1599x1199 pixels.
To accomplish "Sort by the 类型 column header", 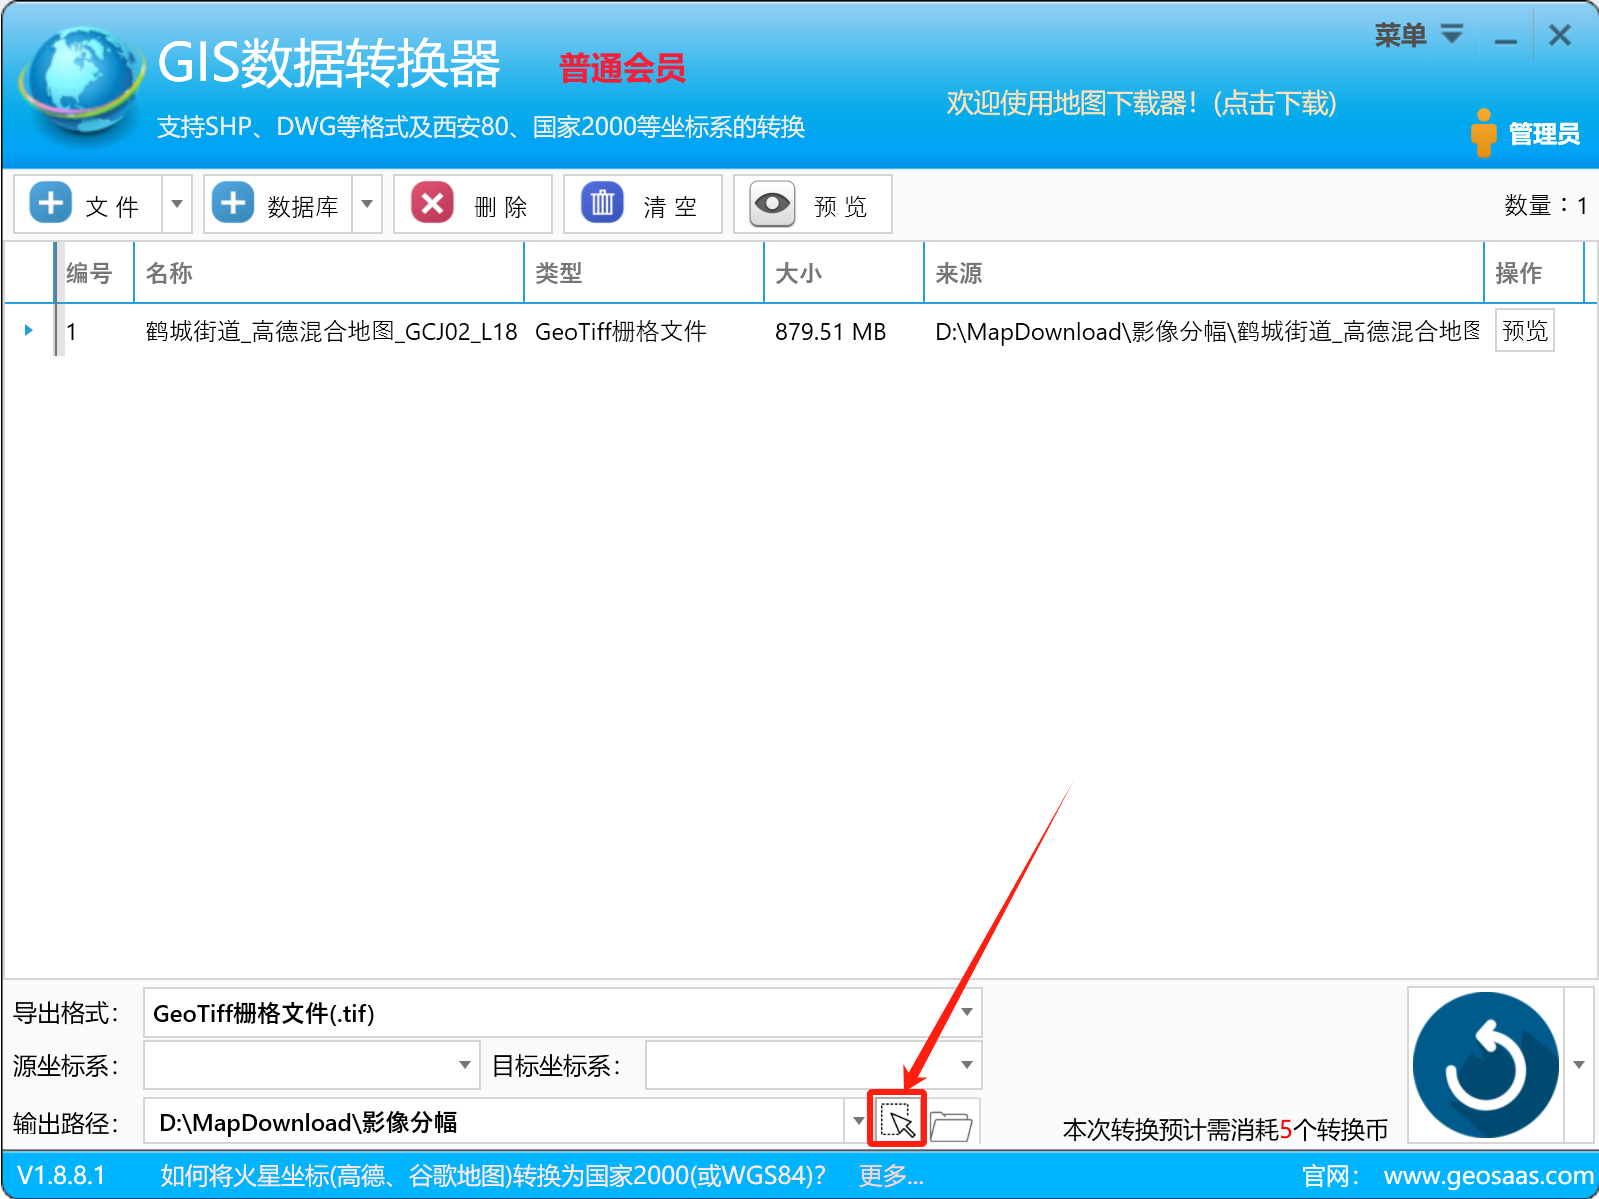I will coord(644,273).
